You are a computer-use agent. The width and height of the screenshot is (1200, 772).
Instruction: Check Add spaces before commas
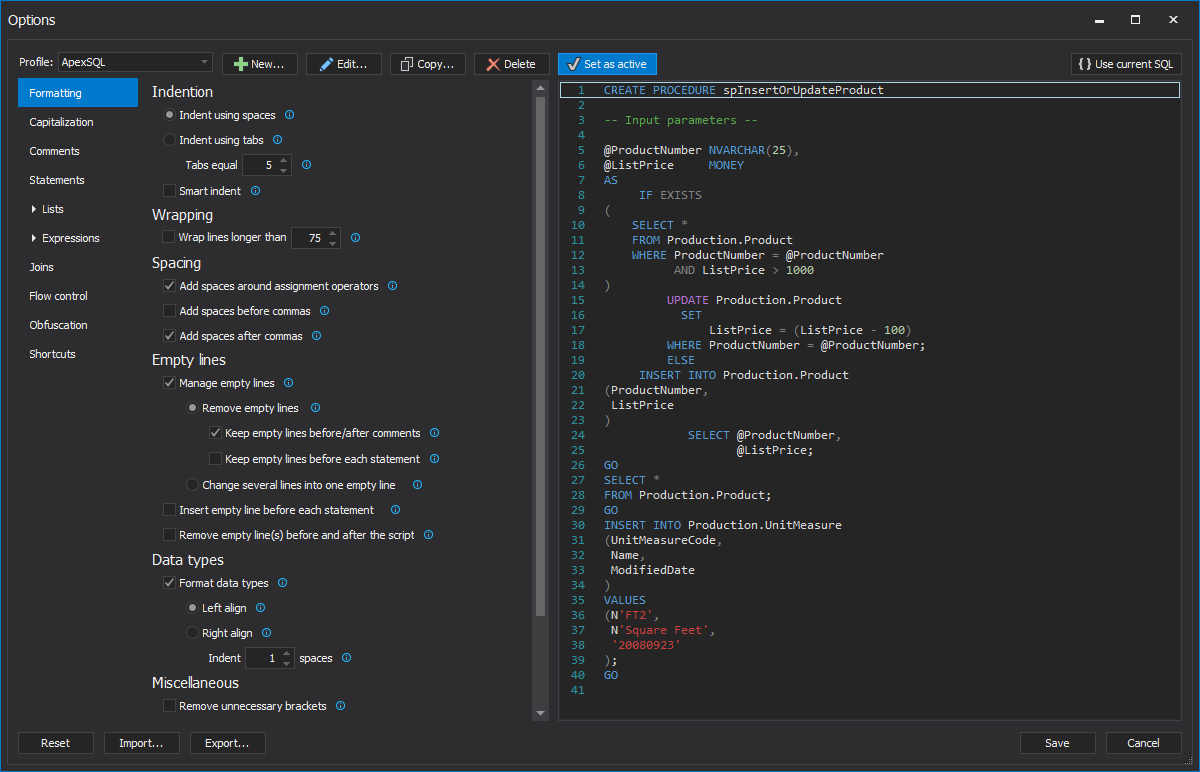(x=169, y=310)
